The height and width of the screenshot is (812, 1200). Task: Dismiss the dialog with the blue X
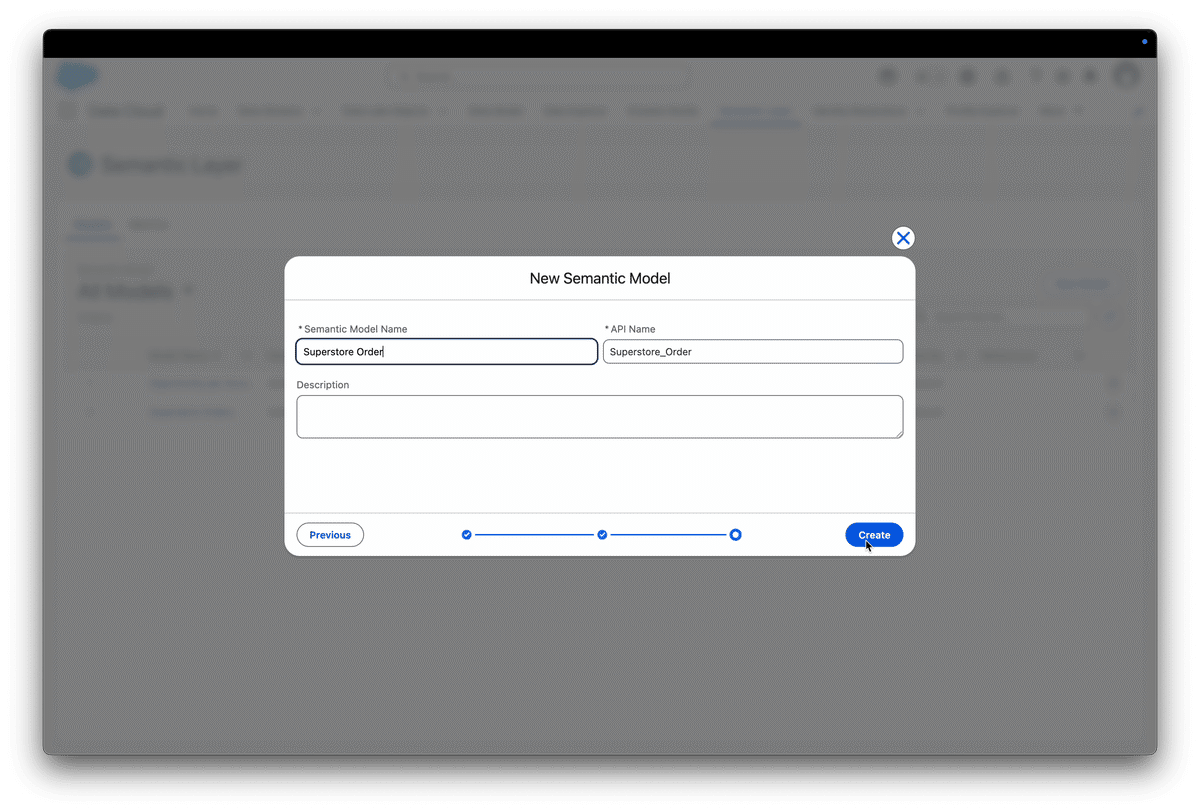click(903, 238)
